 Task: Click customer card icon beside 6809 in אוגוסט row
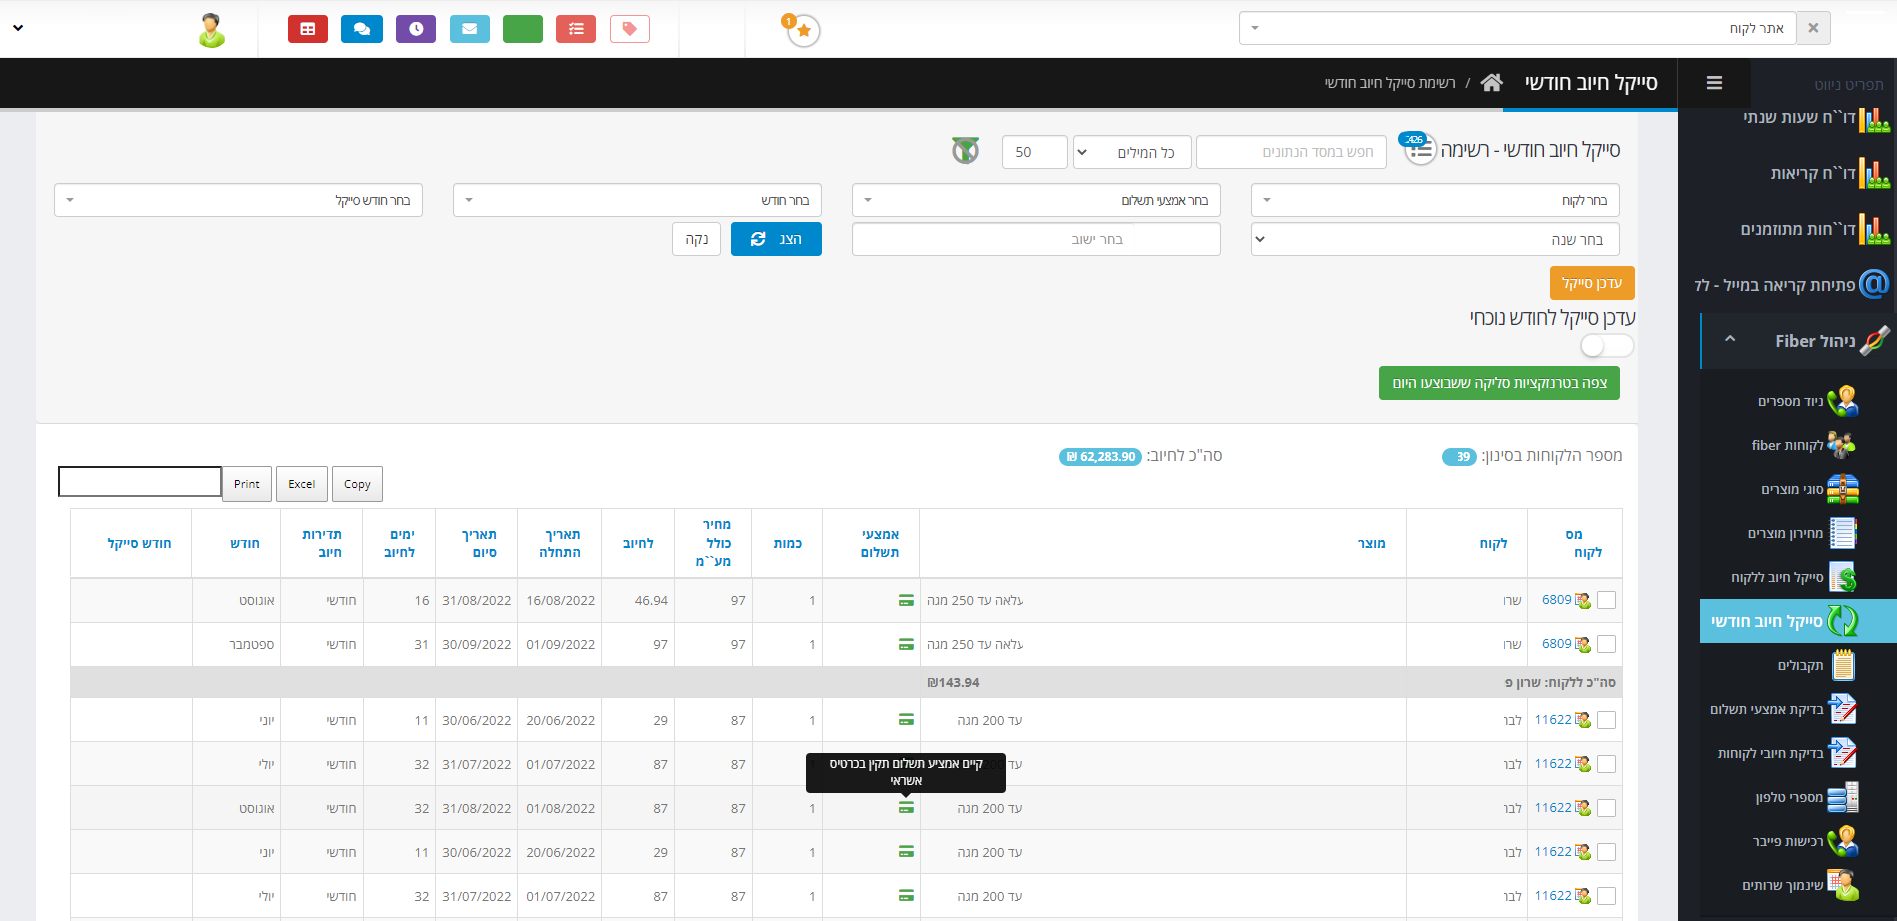[1582, 600]
